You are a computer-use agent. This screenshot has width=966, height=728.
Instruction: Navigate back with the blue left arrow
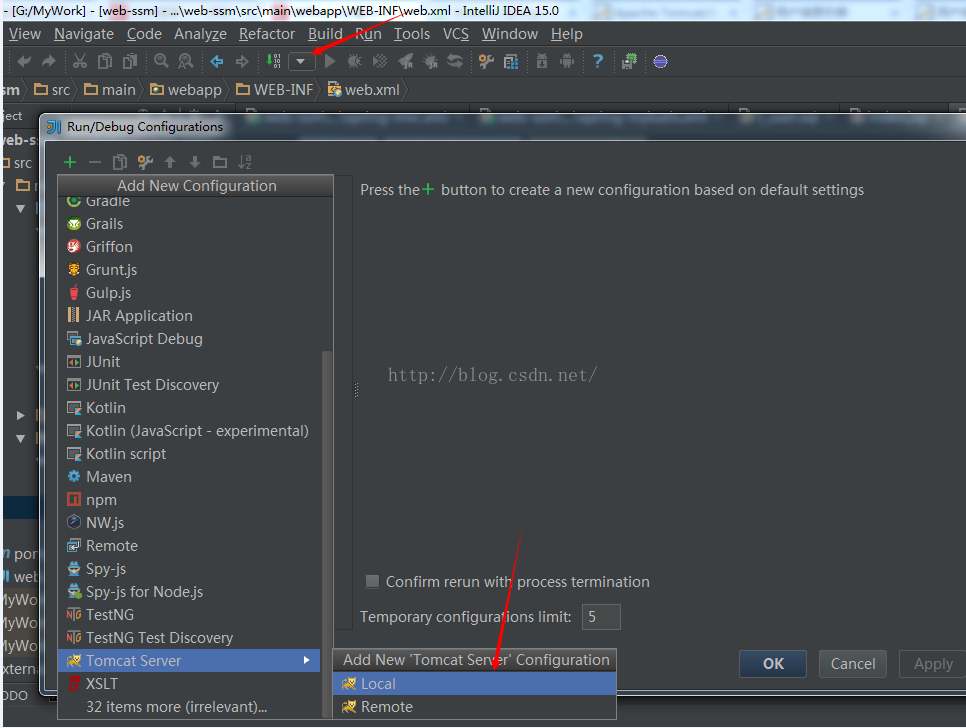coord(217,61)
